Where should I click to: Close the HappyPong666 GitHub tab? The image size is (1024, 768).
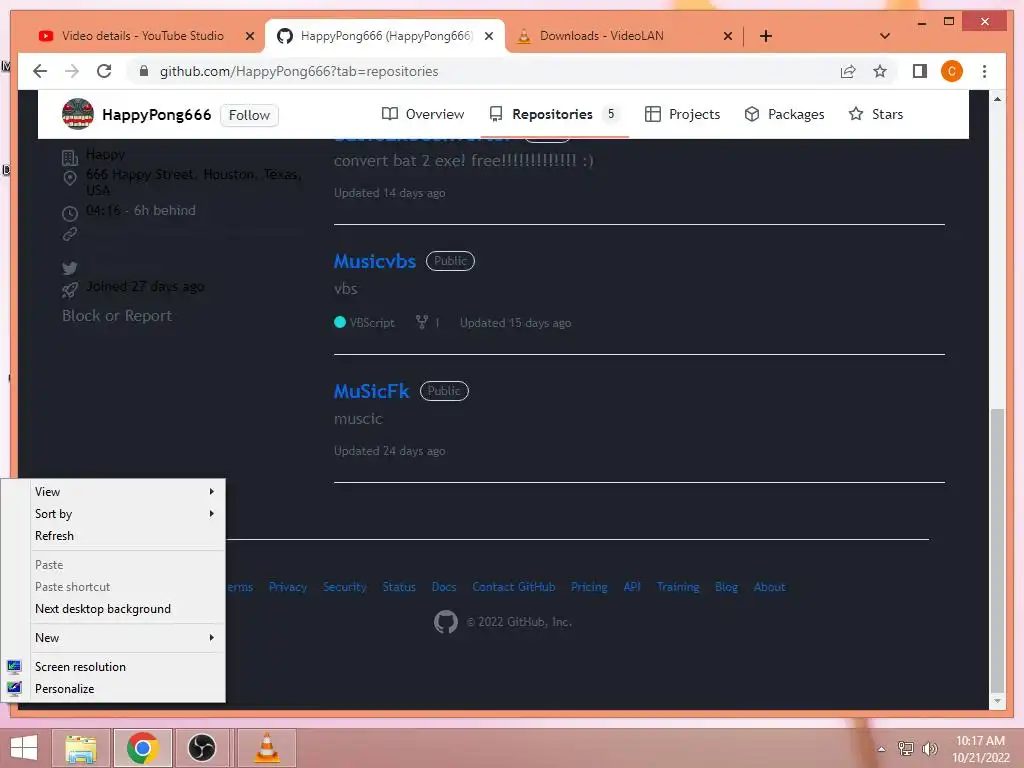coord(488,36)
